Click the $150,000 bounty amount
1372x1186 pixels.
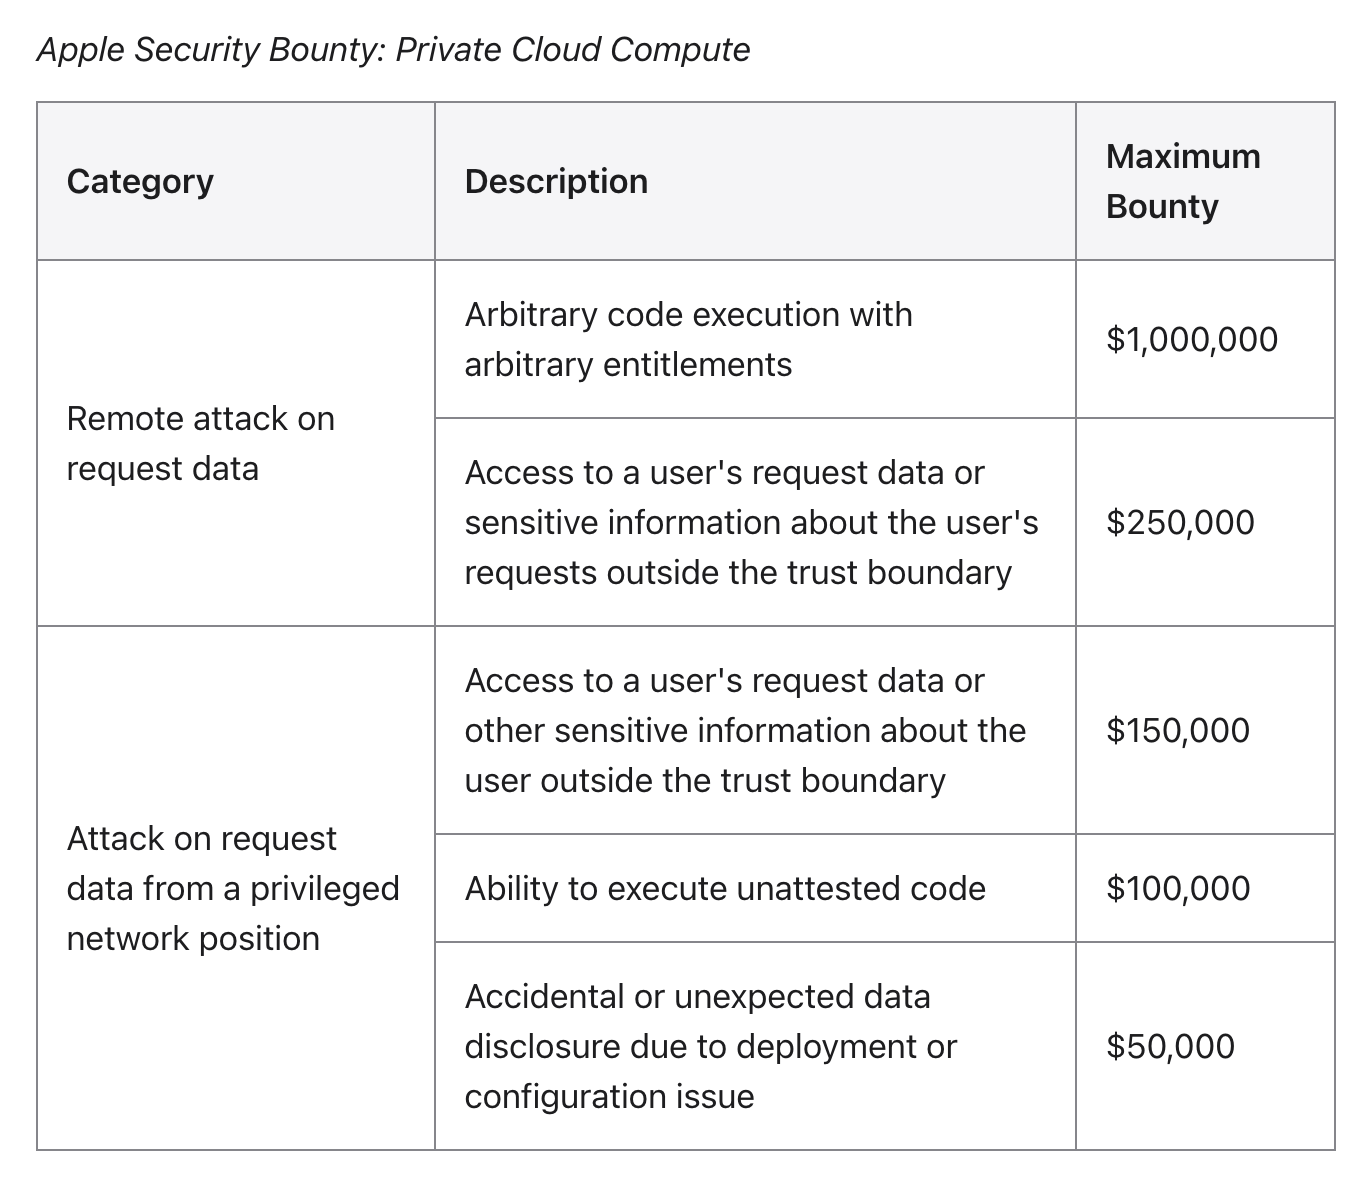[x=1178, y=730]
